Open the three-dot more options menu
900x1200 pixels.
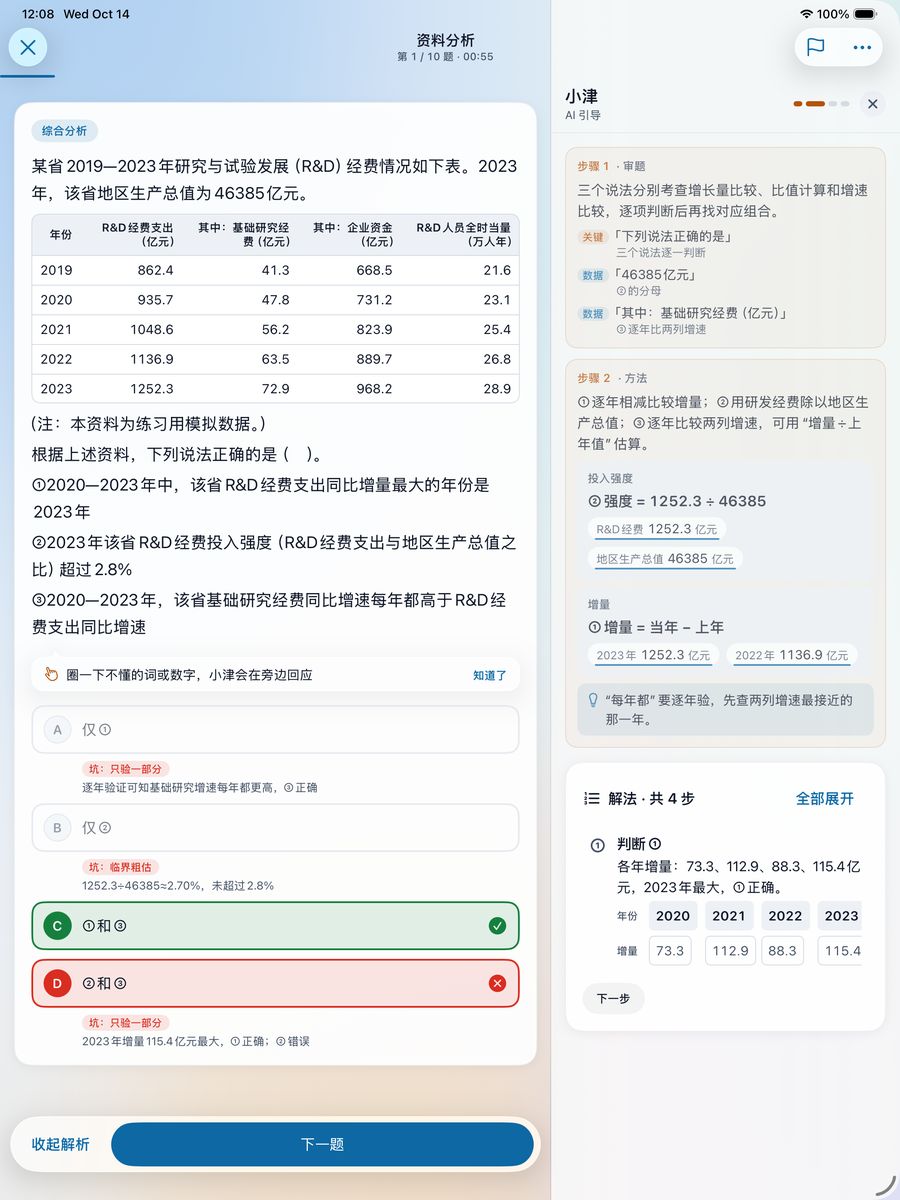(x=862, y=47)
